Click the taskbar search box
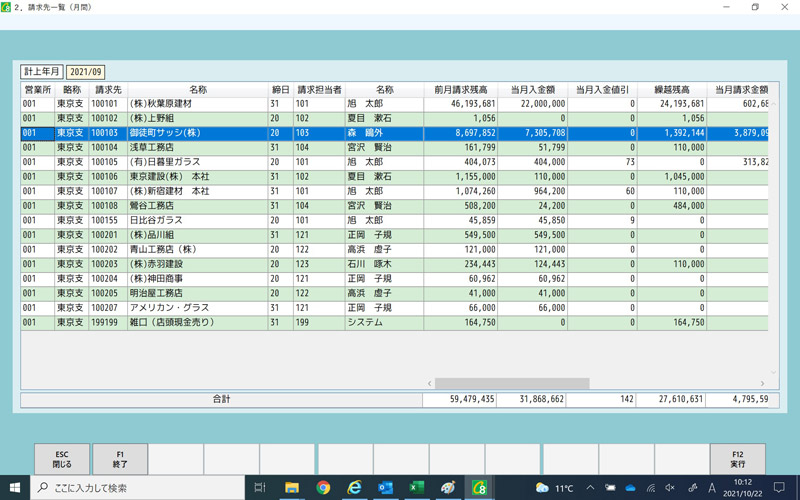 (138, 488)
